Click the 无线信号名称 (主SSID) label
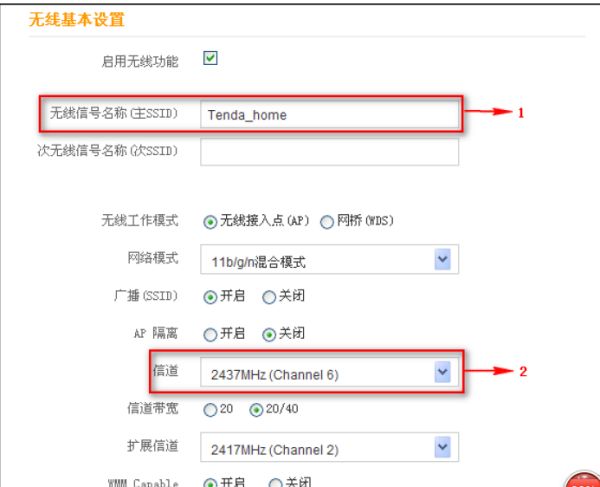 coord(114,114)
